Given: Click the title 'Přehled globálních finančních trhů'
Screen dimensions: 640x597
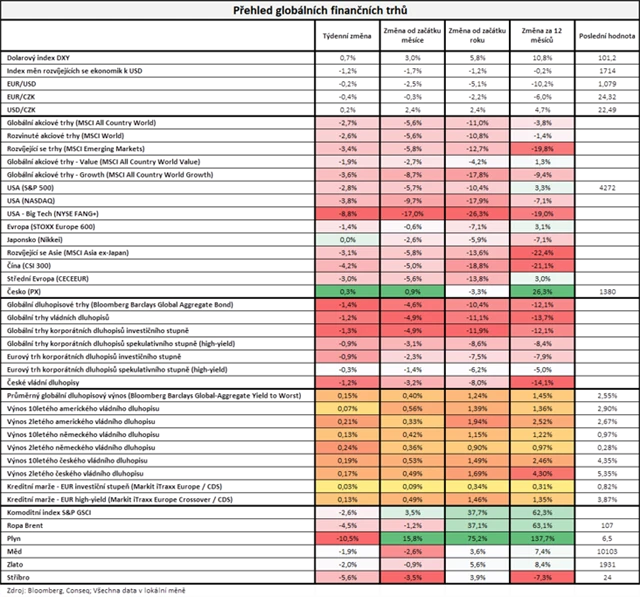Looking at the screenshot, I should [320, 9].
